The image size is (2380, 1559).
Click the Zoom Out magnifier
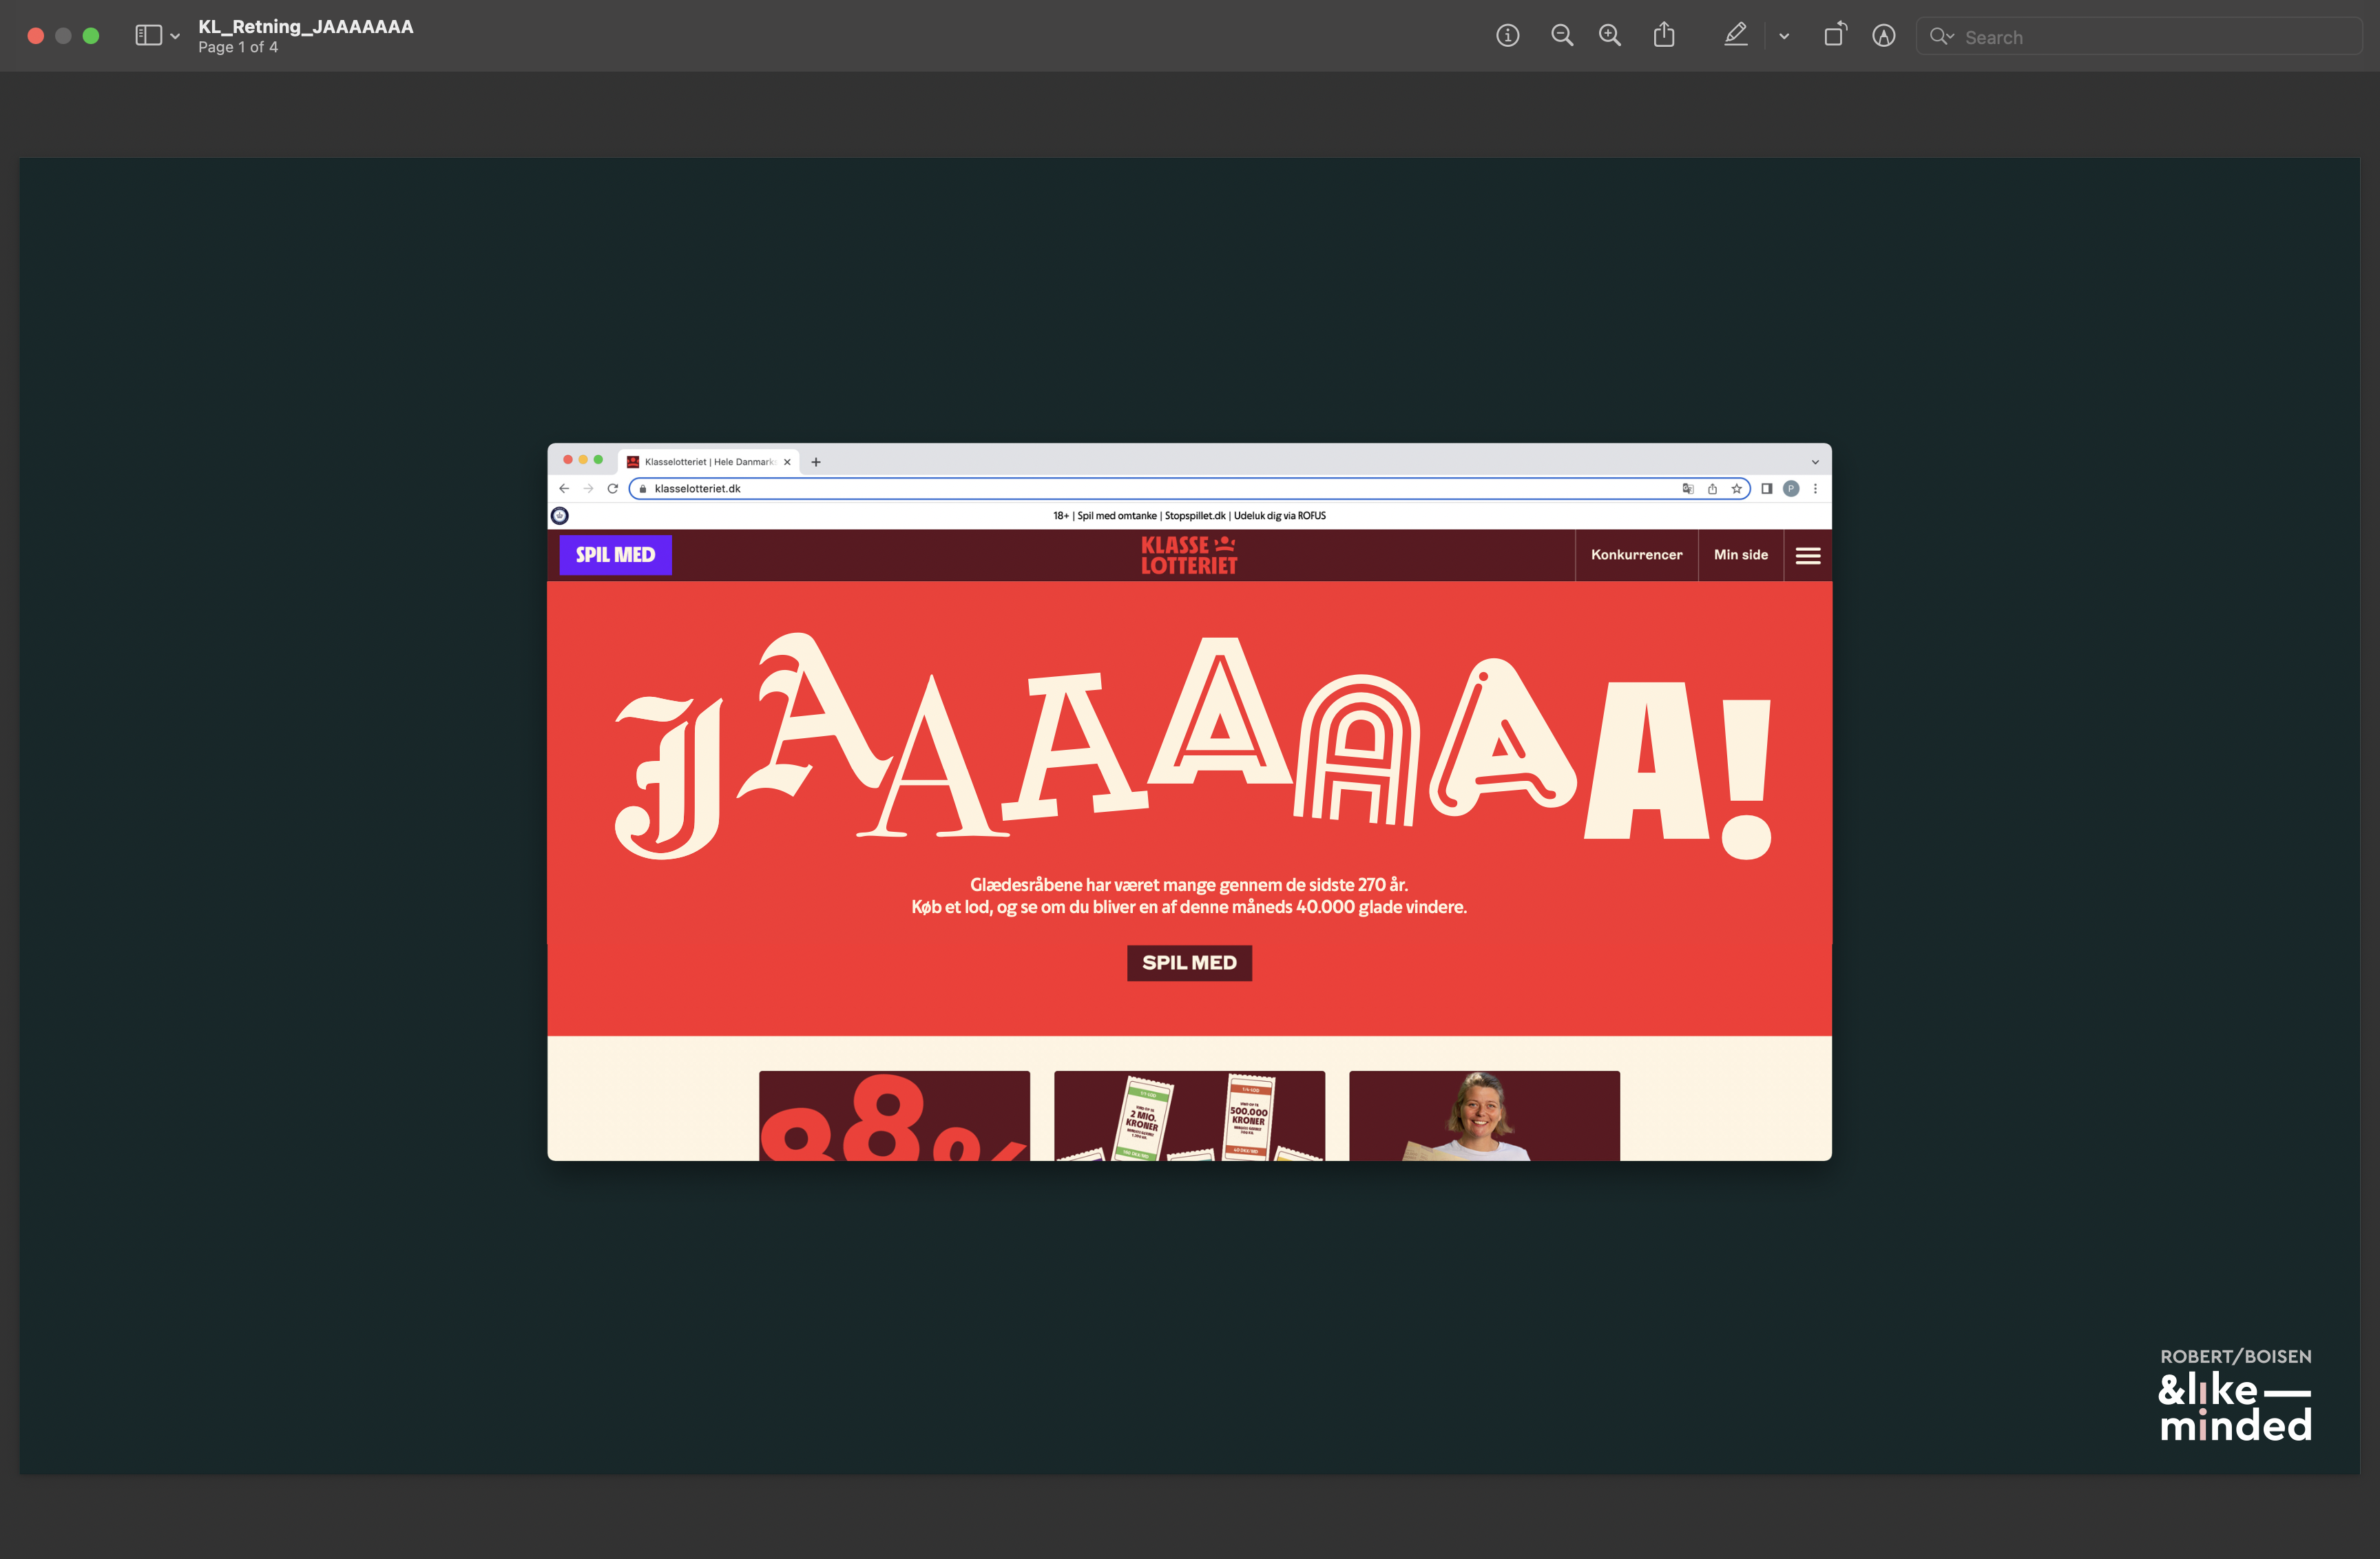tap(1561, 36)
